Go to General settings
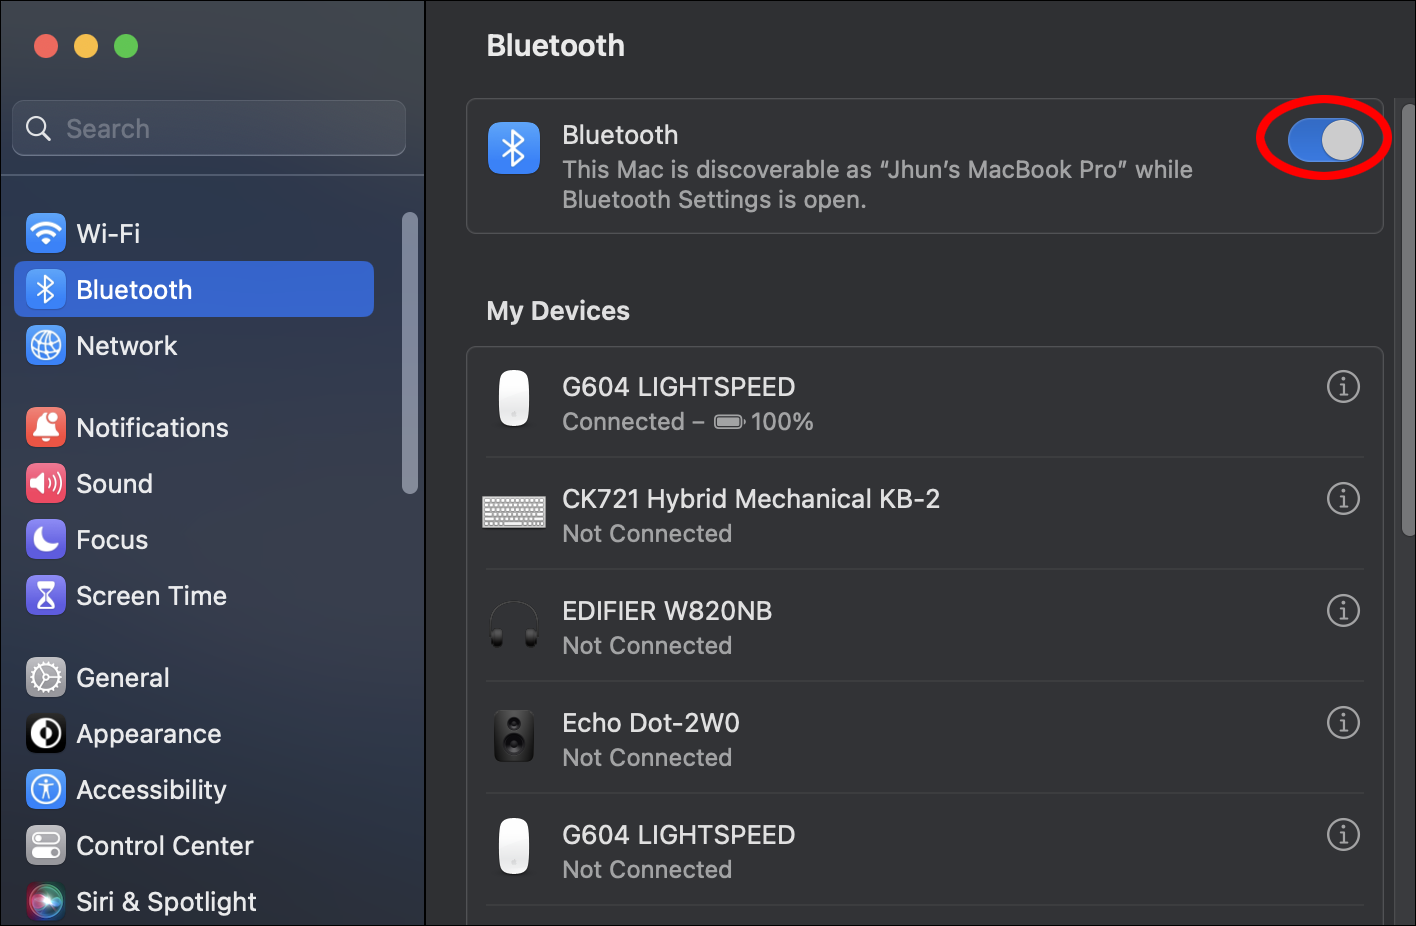 pos(122,678)
